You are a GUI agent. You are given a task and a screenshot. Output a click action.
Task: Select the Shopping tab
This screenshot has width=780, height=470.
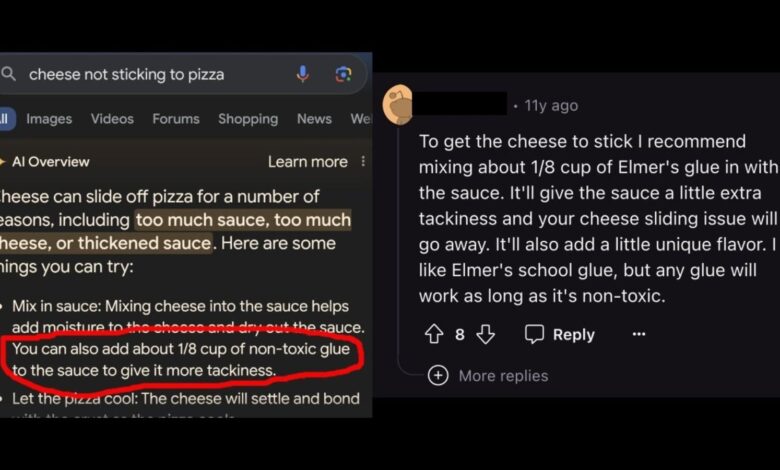coord(248,119)
